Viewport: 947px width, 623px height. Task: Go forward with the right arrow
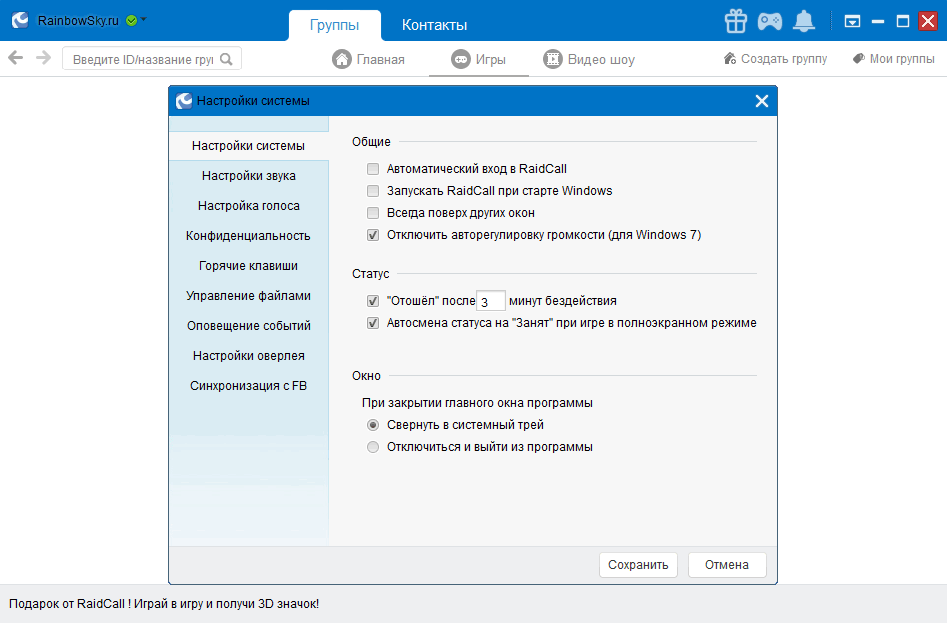(43, 58)
